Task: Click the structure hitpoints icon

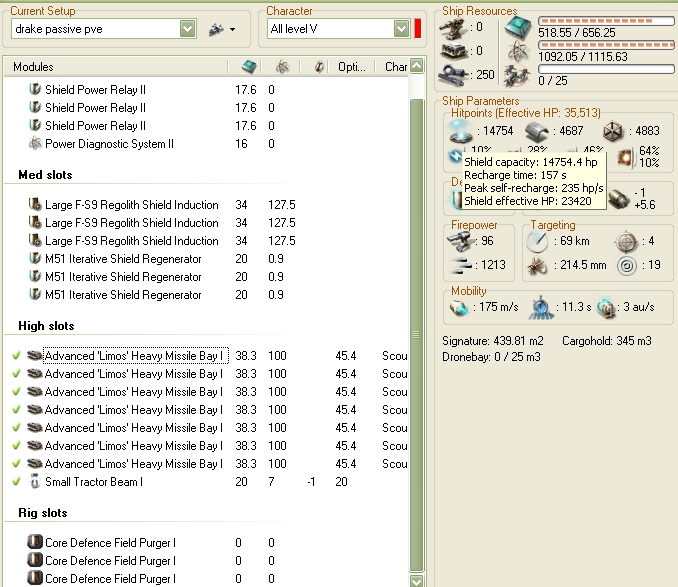Action: [614, 129]
